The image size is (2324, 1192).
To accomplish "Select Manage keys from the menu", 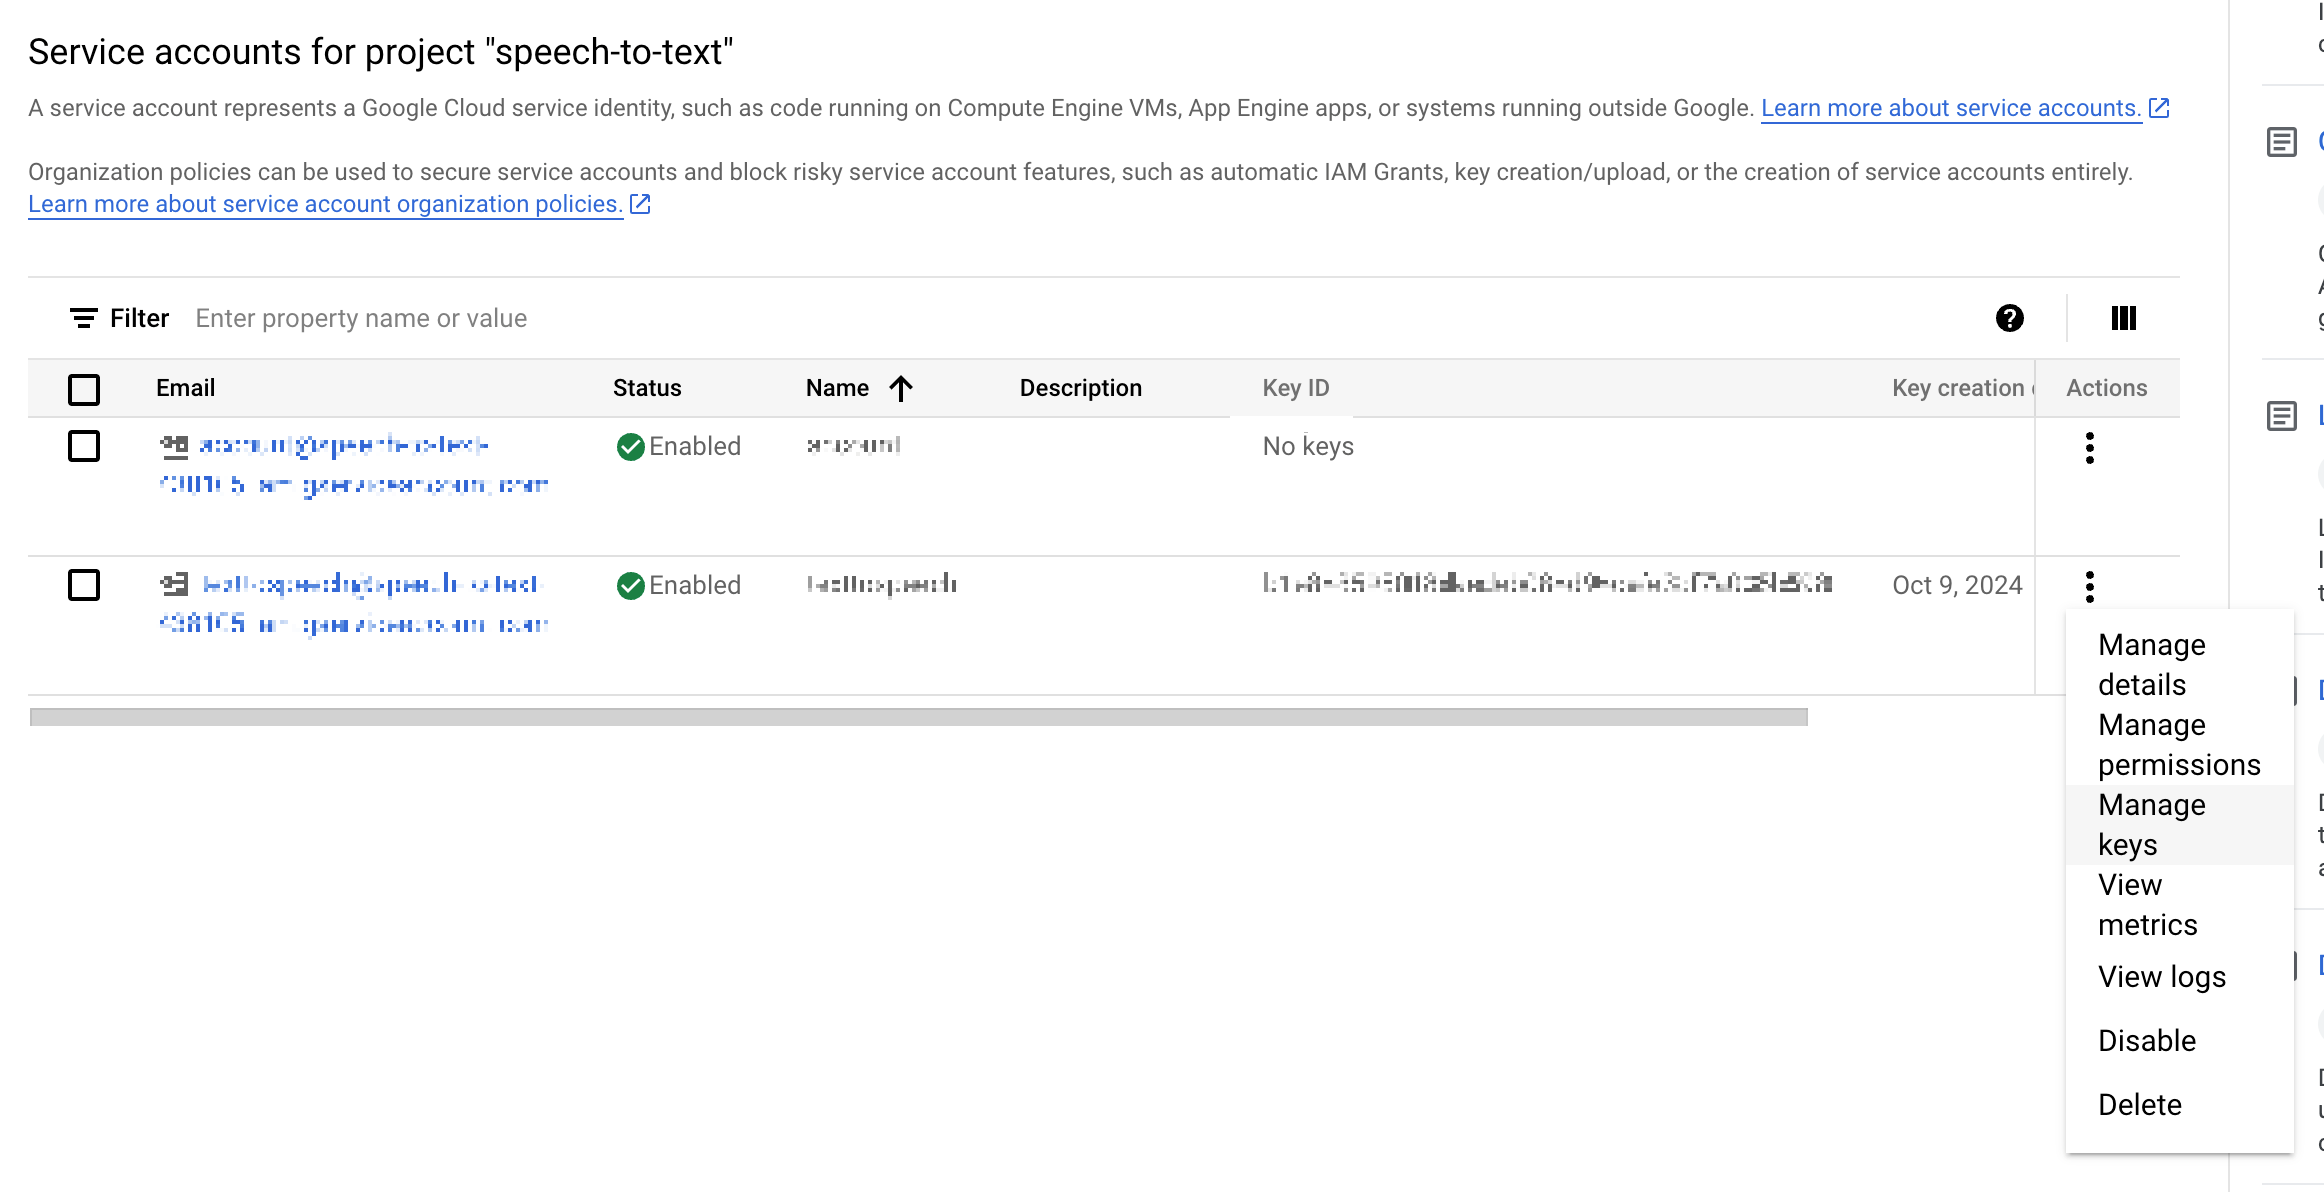I will pos(2150,824).
